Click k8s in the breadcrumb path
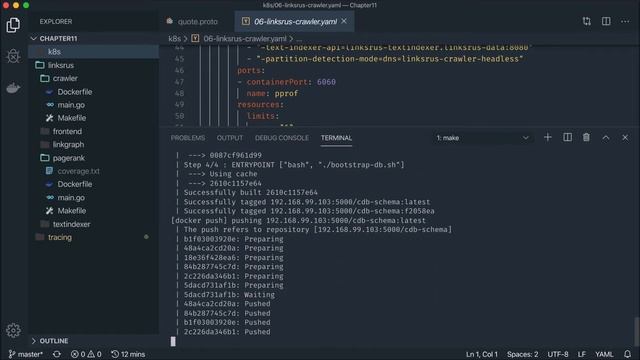 click(174, 39)
